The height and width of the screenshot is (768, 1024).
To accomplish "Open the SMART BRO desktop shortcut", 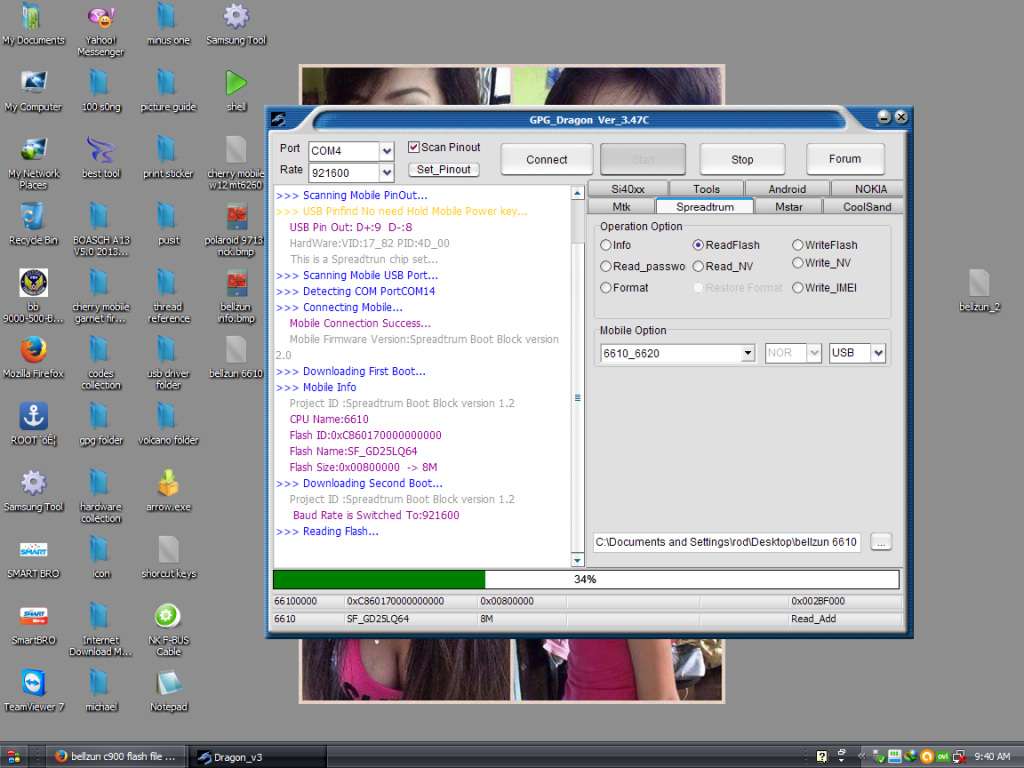I will 33,550.
